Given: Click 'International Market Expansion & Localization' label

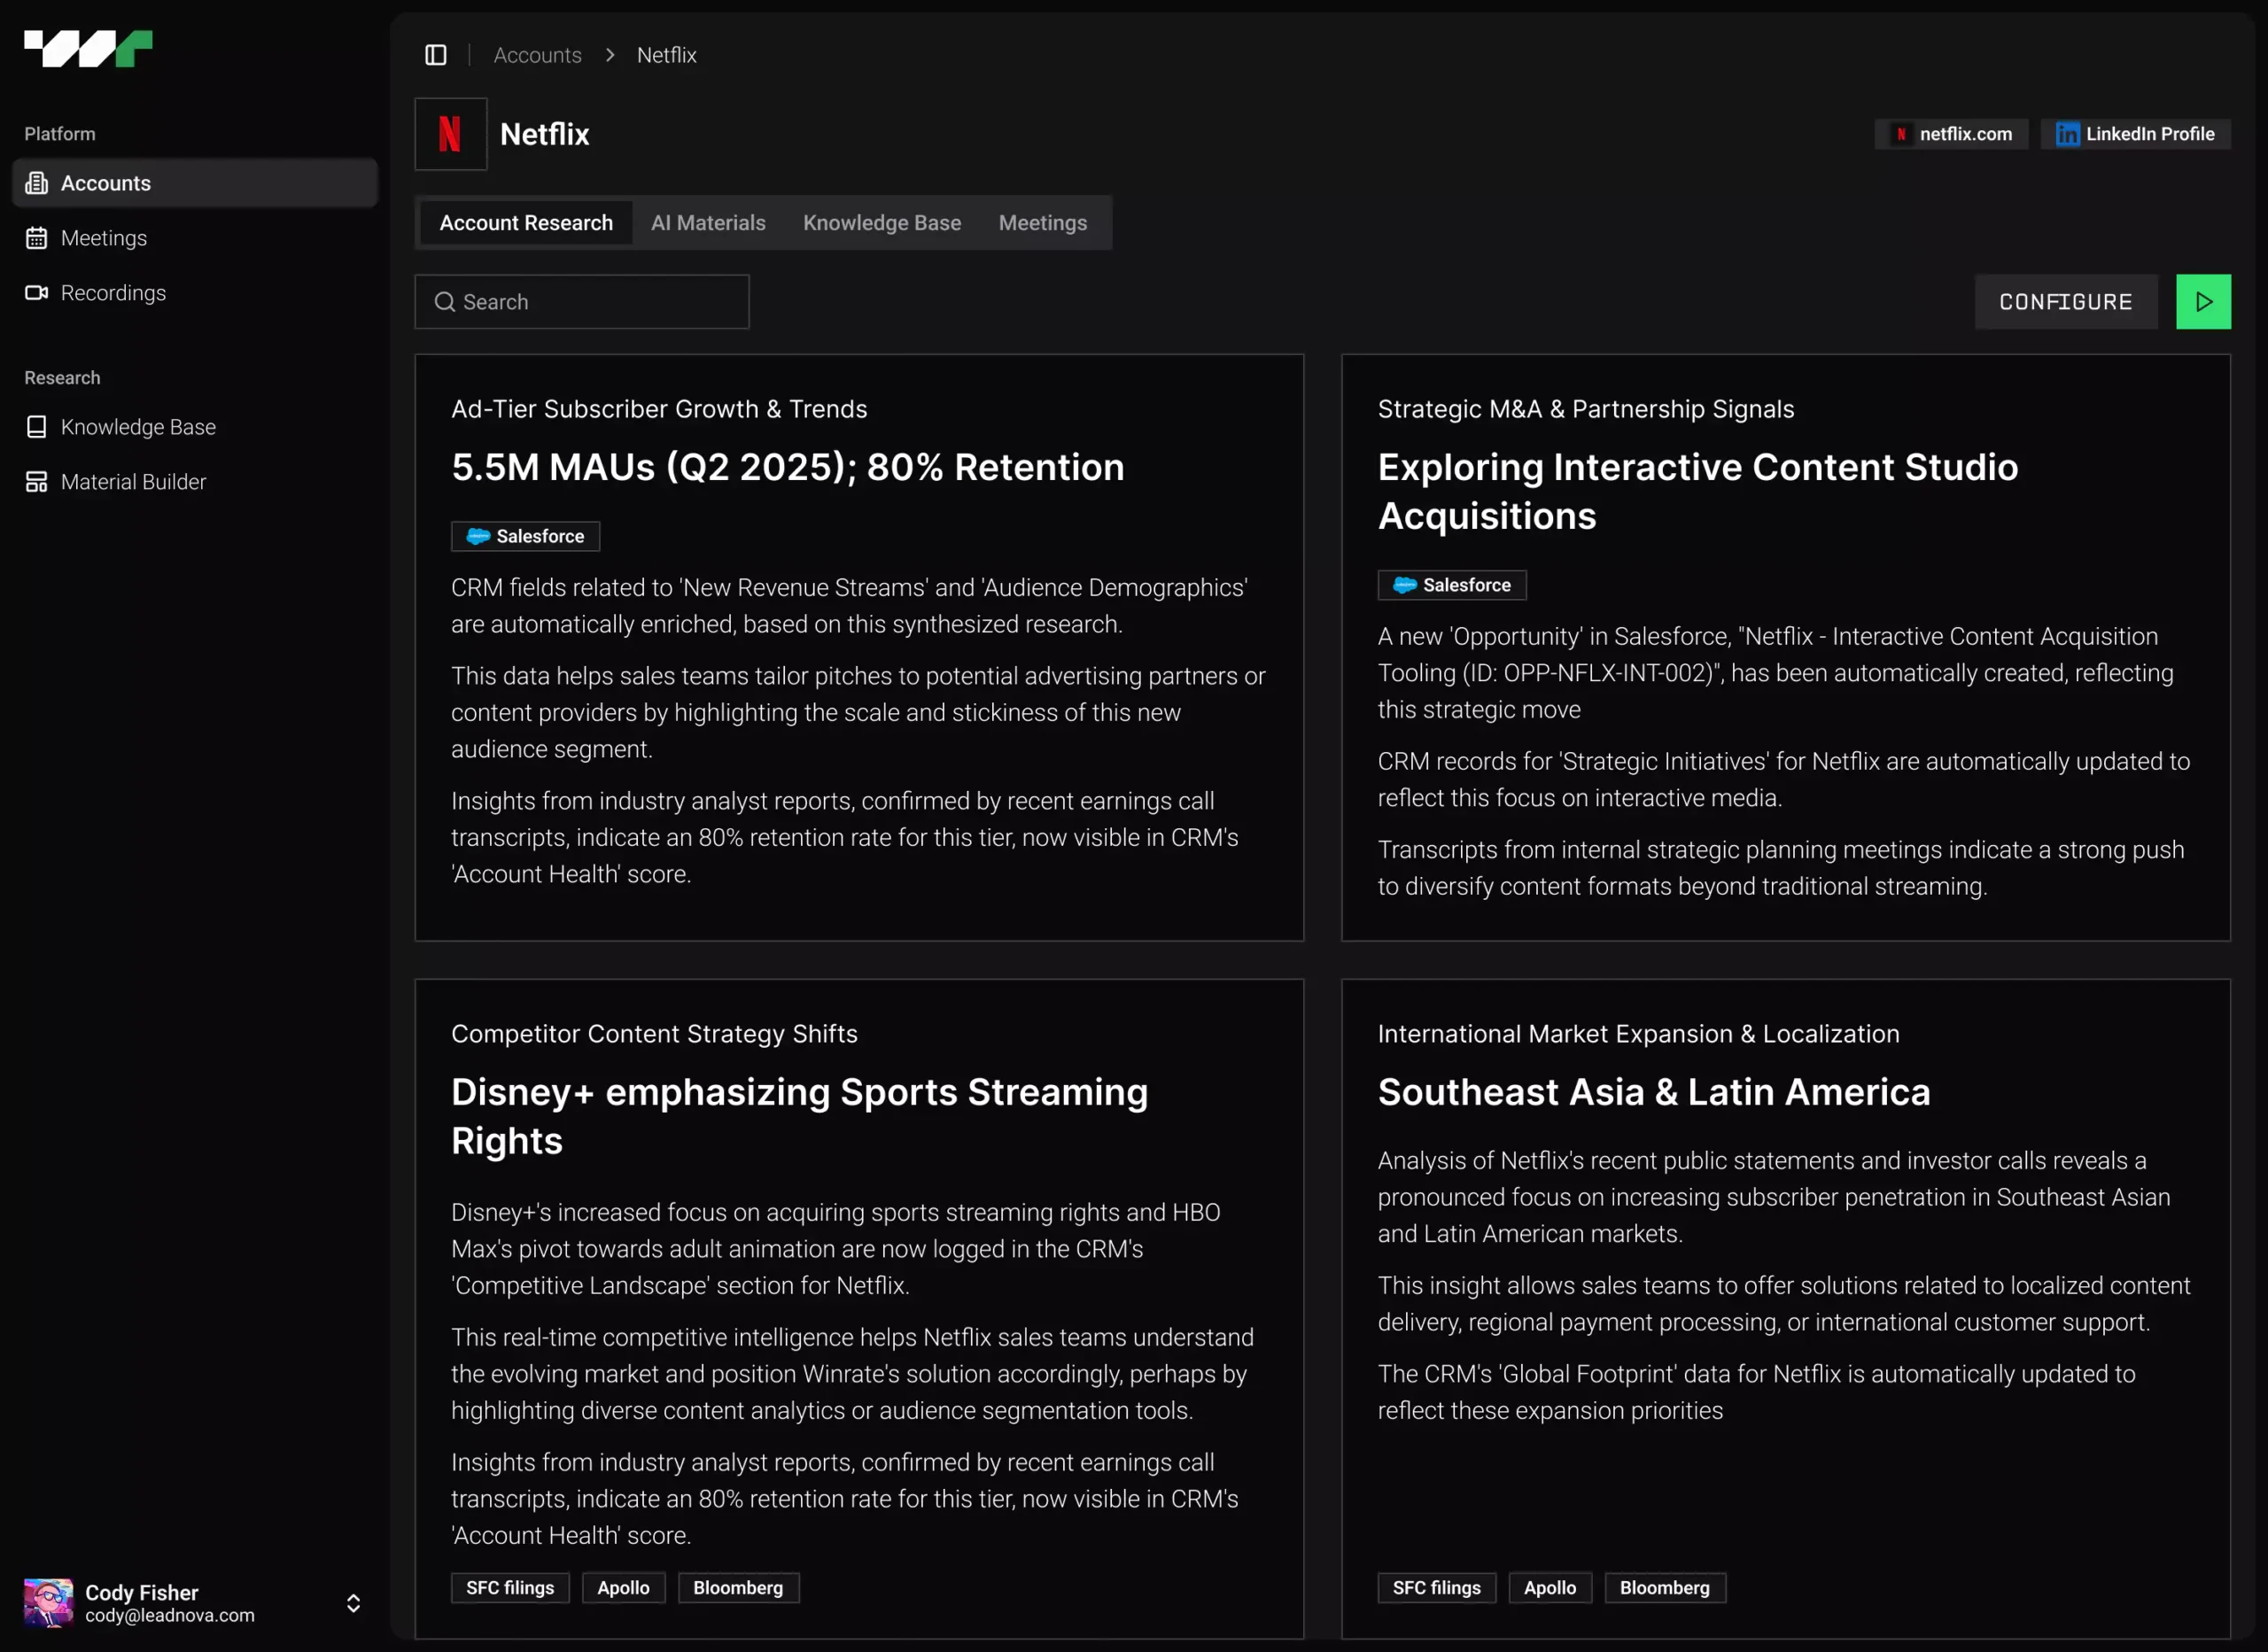Looking at the screenshot, I should [1639, 1034].
